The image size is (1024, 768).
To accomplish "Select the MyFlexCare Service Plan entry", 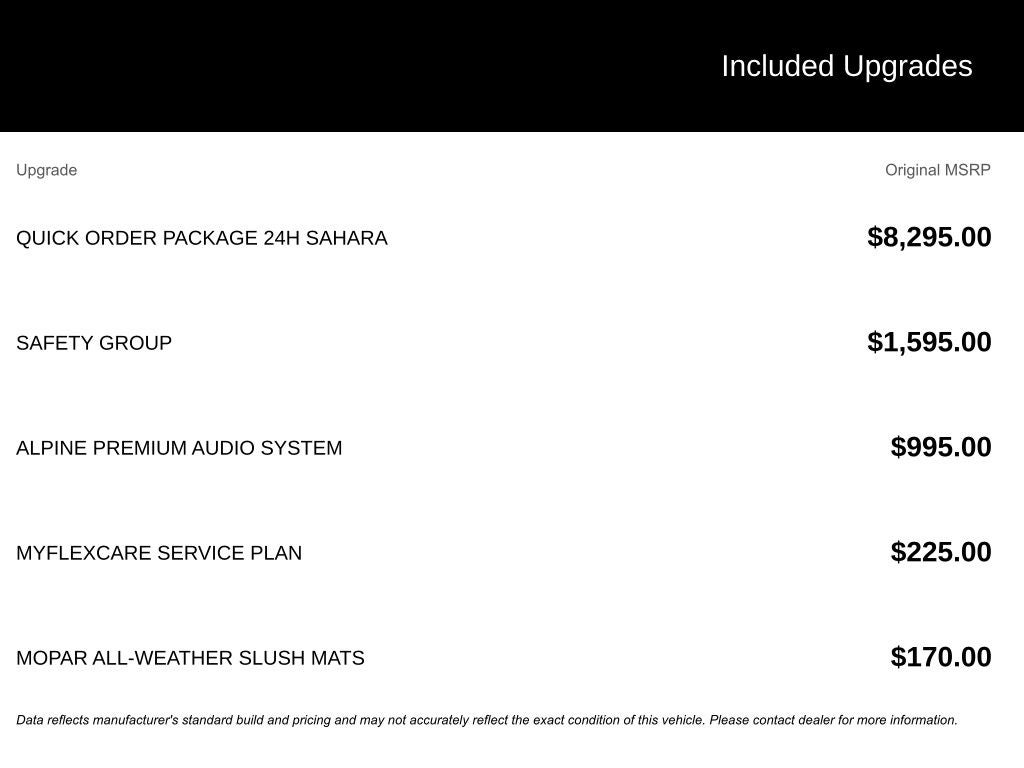I will [159, 553].
